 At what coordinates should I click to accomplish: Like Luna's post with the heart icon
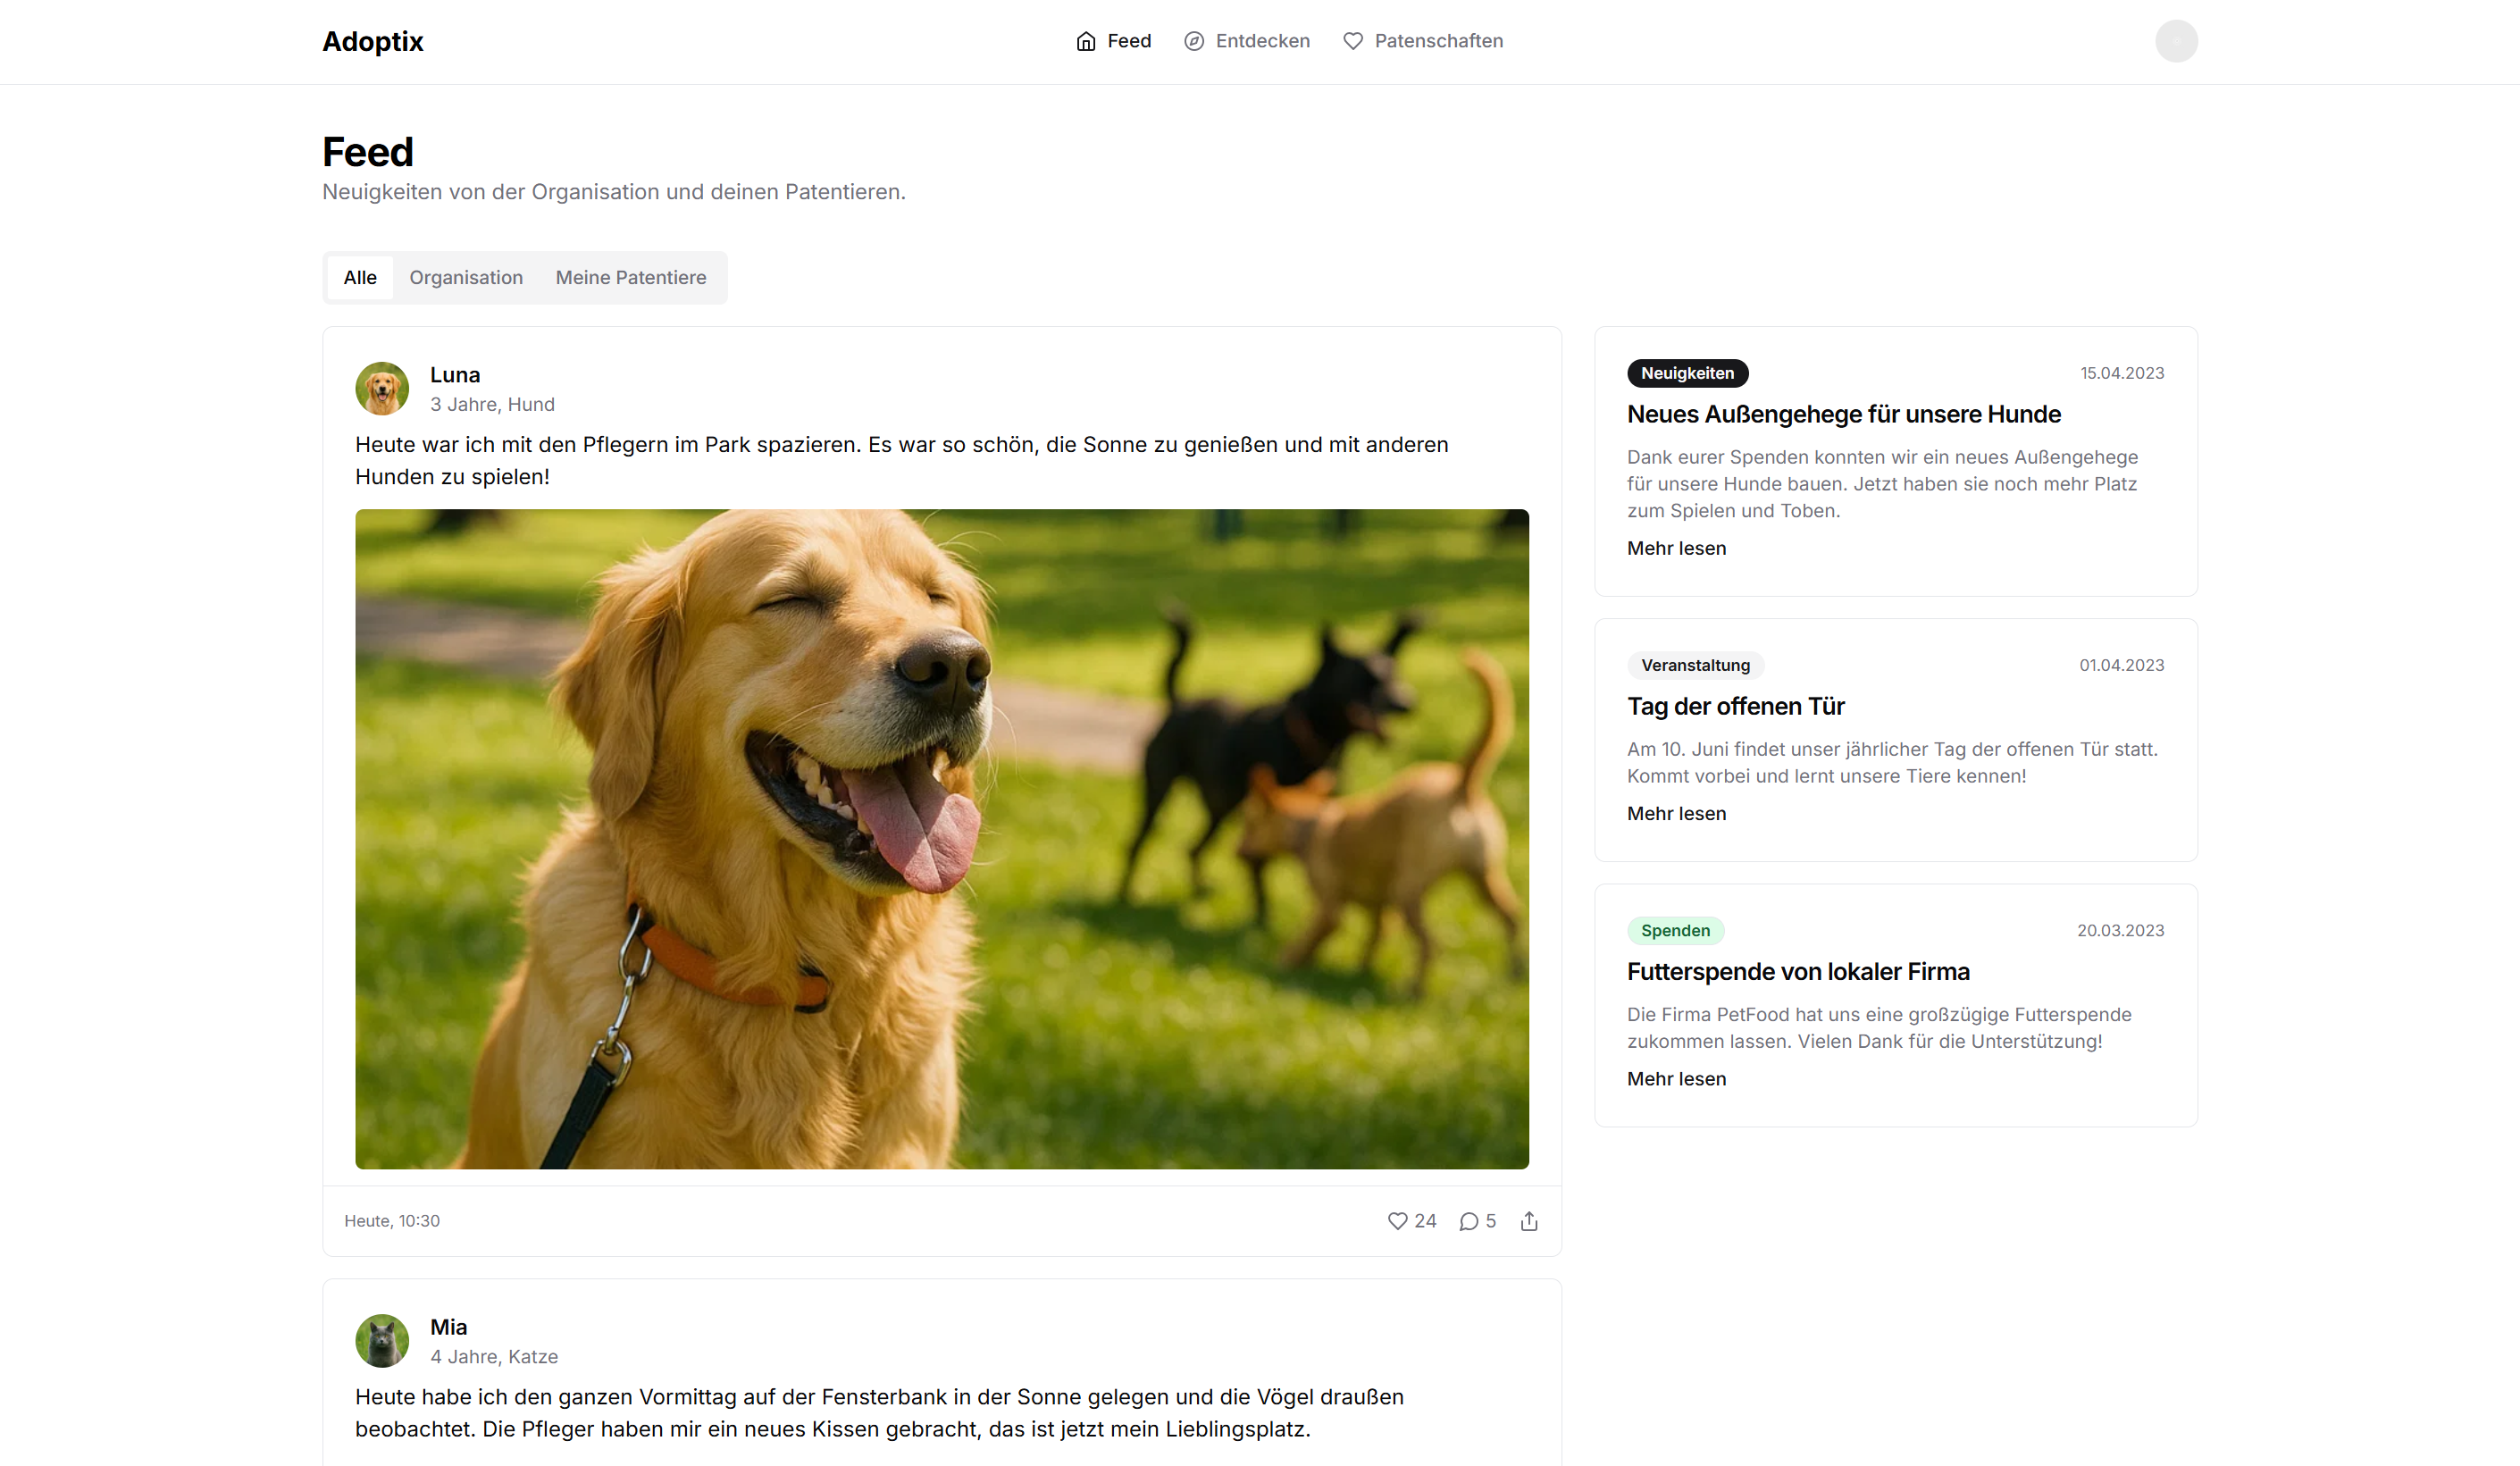pos(1397,1220)
